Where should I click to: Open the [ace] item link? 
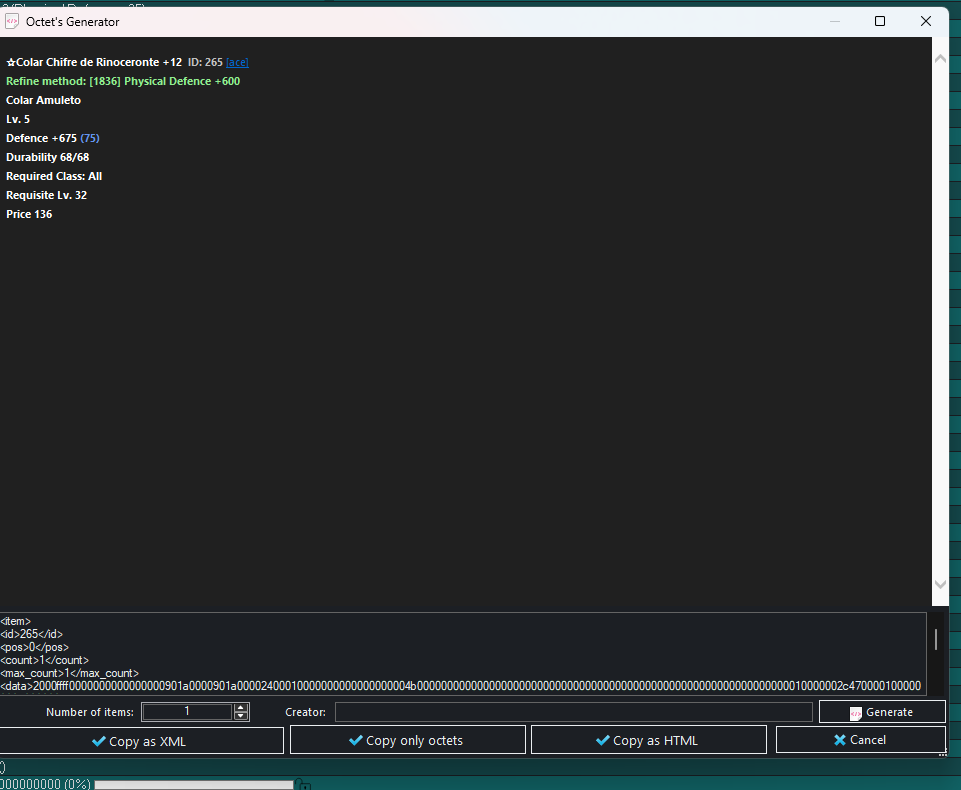[237, 62]
